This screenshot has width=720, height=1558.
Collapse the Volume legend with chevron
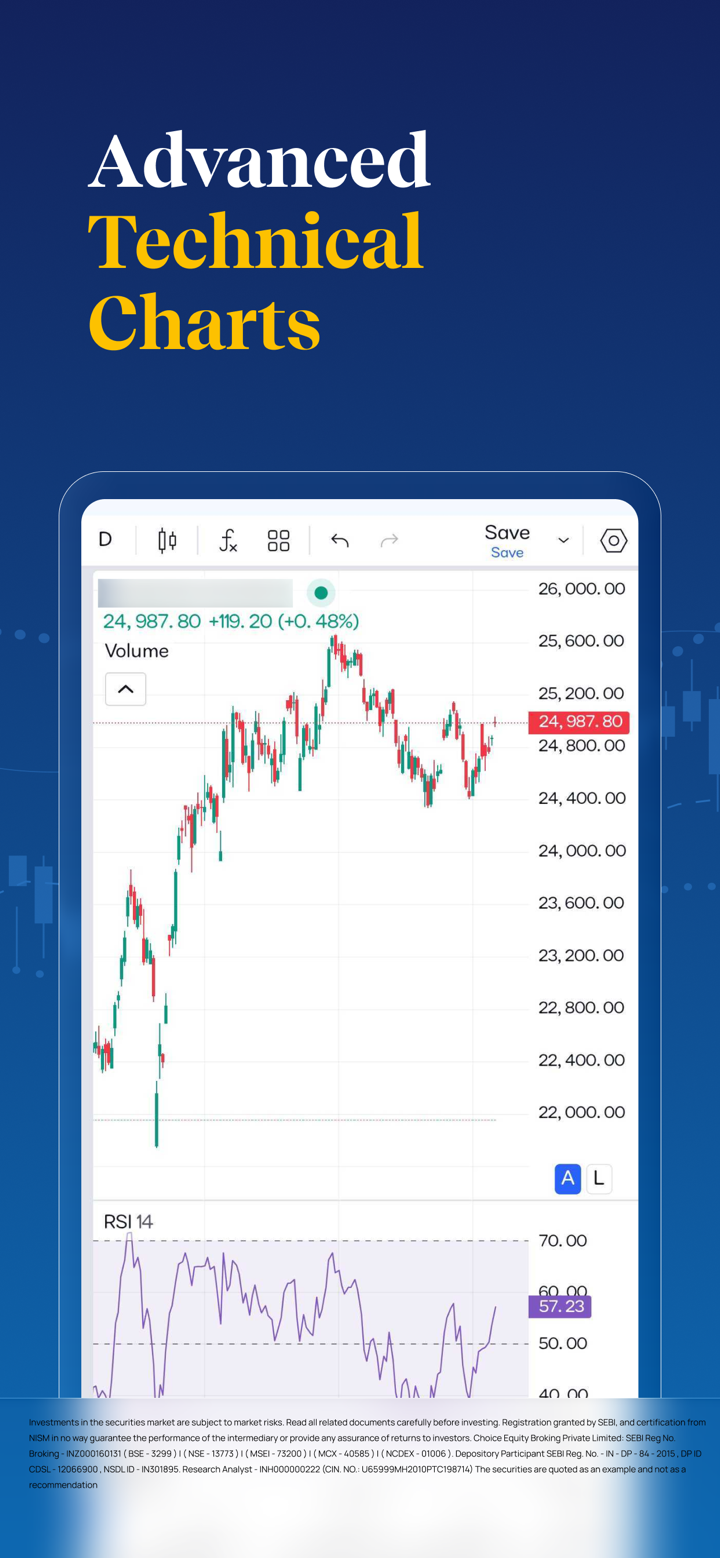pyautogui.click(x=126, y=689)
